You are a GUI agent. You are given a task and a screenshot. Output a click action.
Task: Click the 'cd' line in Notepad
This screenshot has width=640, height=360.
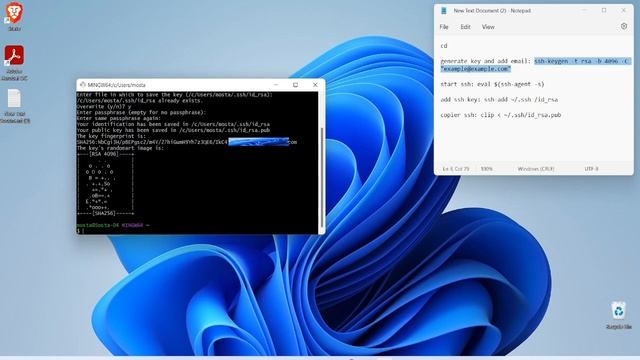click(444, 46)
